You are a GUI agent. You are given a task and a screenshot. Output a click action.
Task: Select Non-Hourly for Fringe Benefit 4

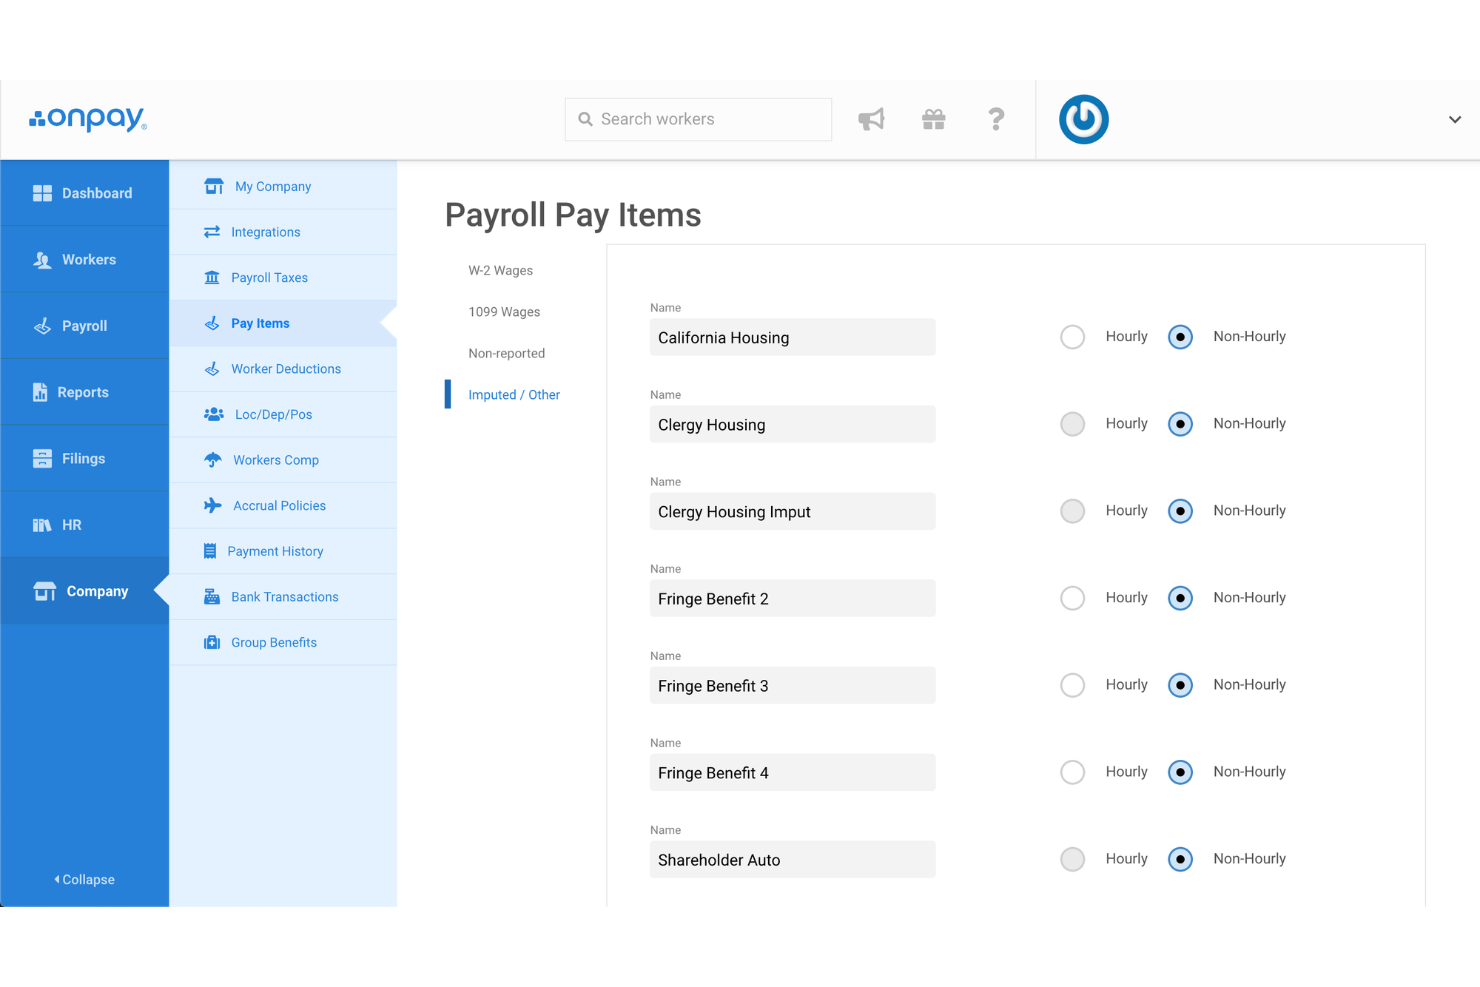[1181, 772]
